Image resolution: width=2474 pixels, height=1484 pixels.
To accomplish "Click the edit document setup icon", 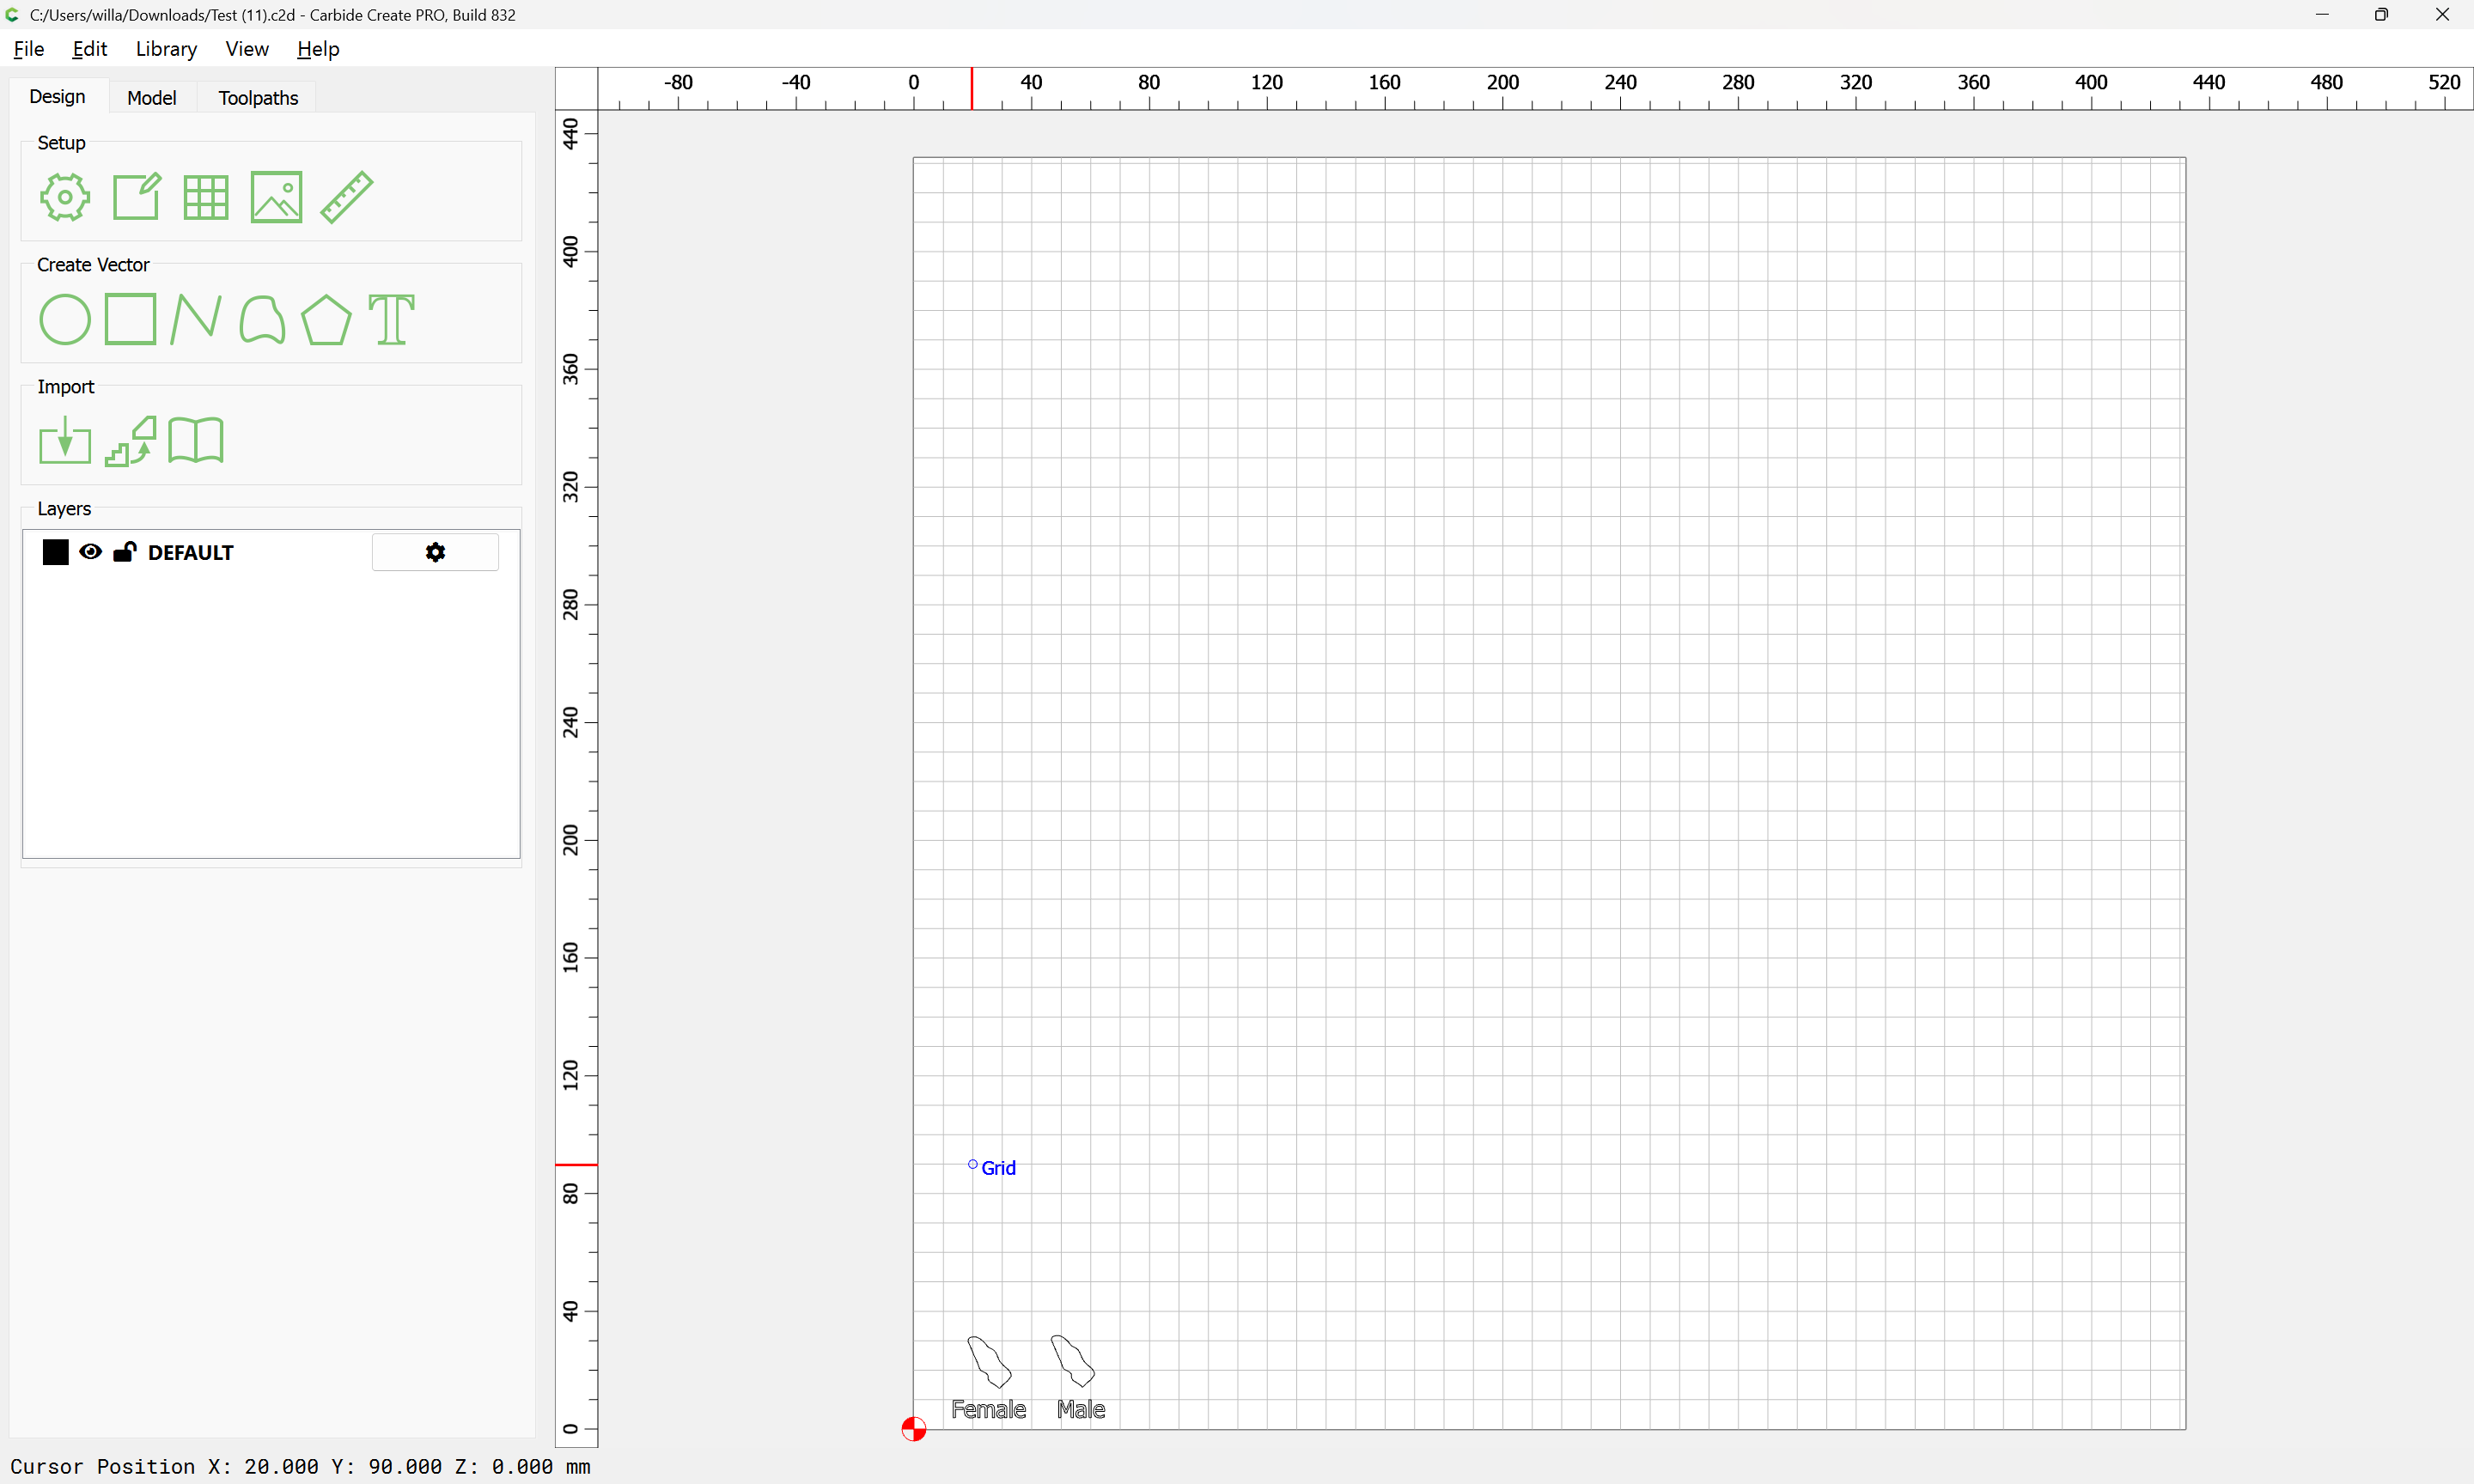I will 136,197.
